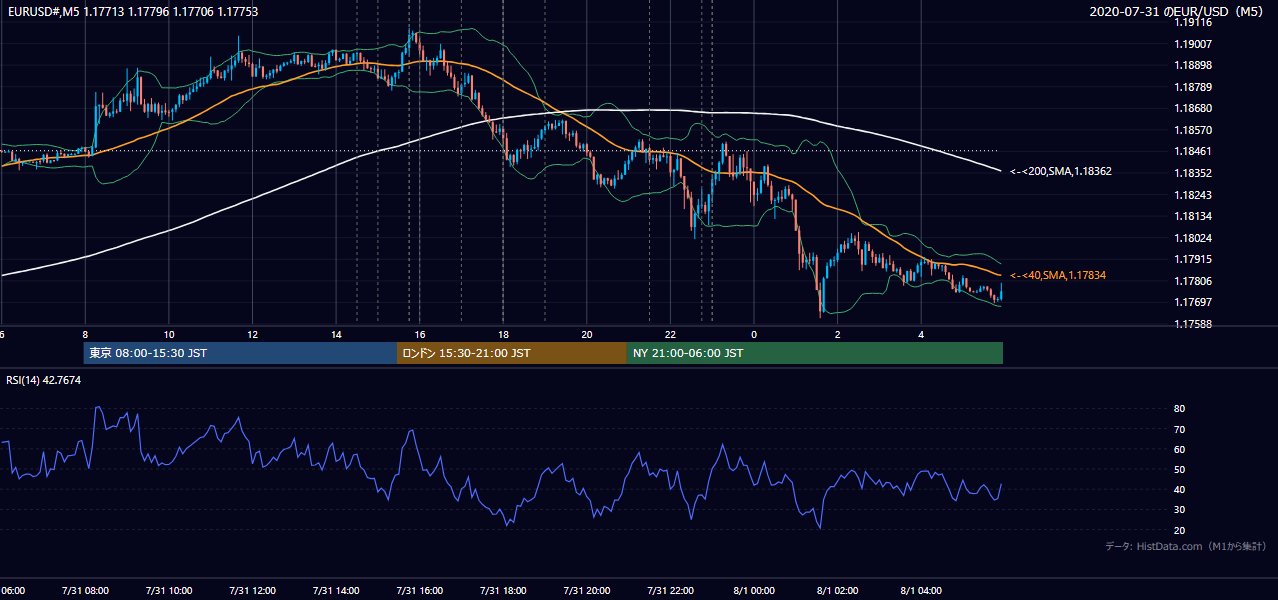Click the HistData.com data source credit

click(x=1186, y=546)
